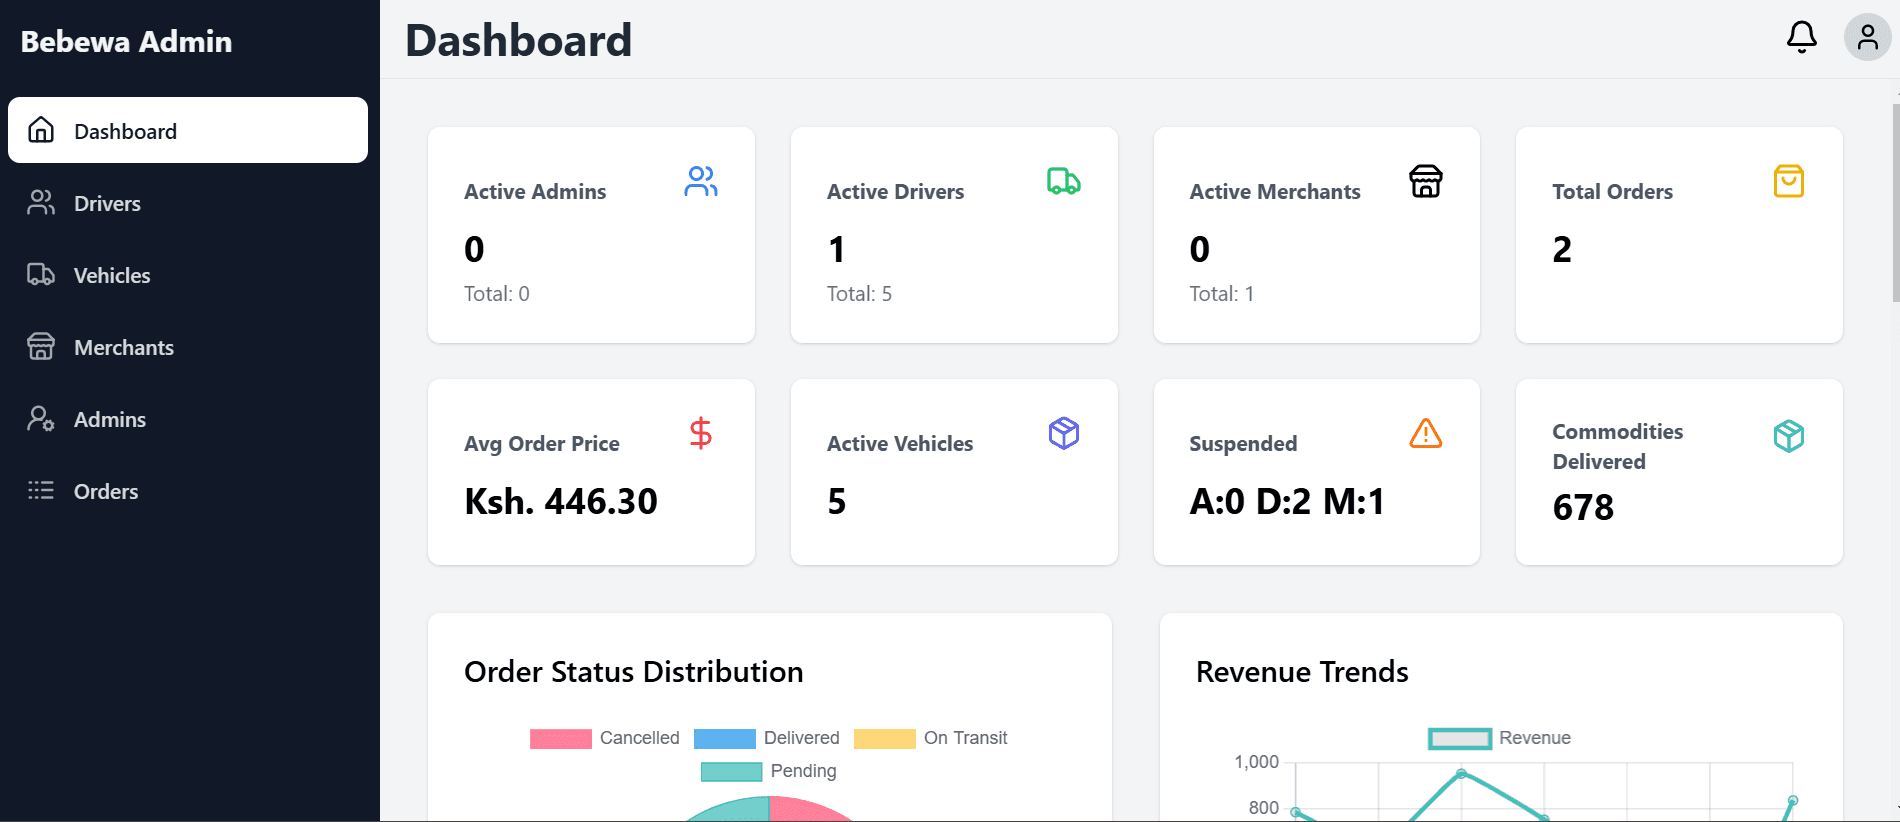Click the A:0 D:2 M:1 value
This screenshot has width=1900, height=822.
click(x=1287, y=501)
